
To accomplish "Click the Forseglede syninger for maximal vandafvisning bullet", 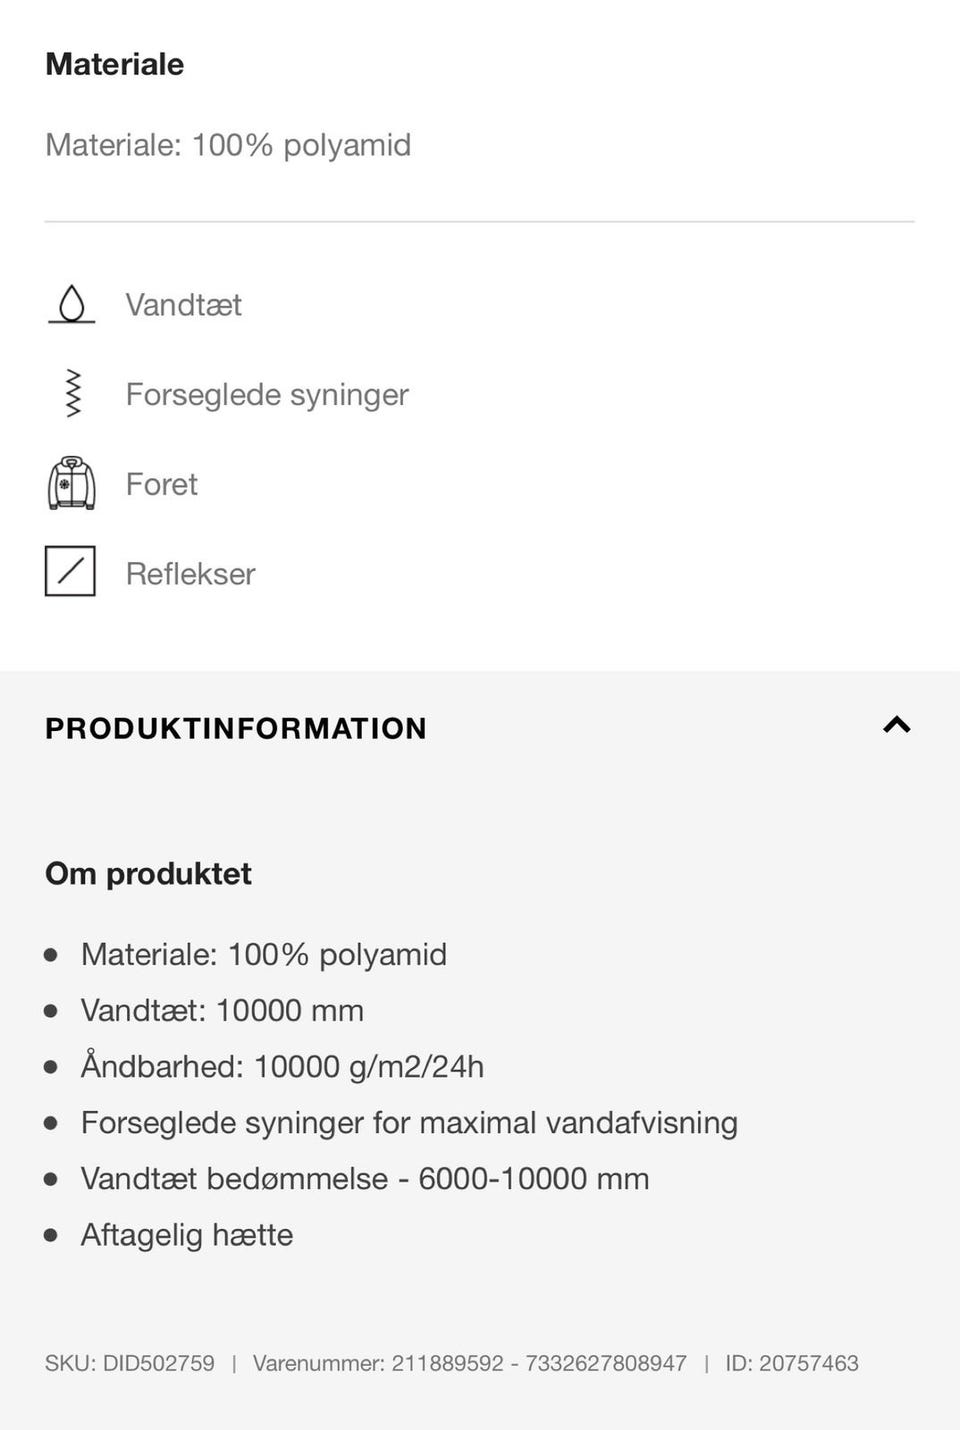I will (409, 1123).
